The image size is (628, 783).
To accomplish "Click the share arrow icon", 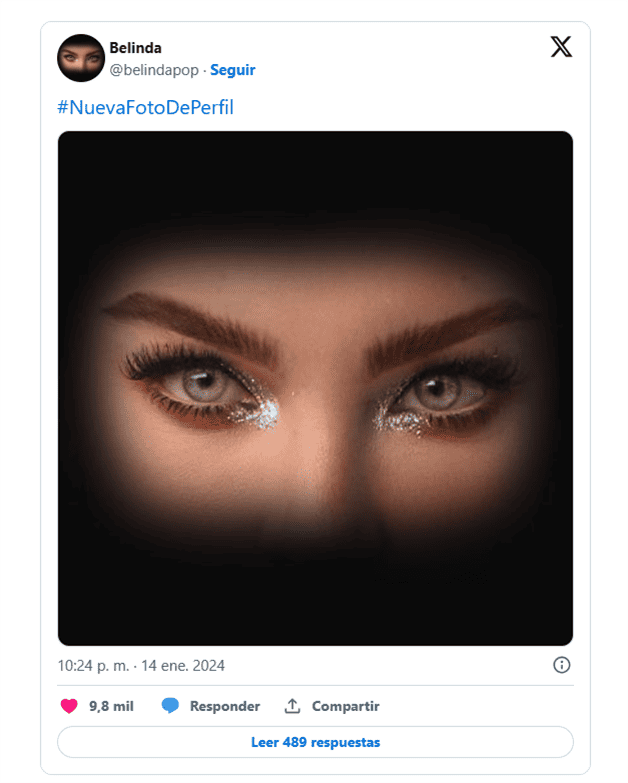I will tap(292, 706).
